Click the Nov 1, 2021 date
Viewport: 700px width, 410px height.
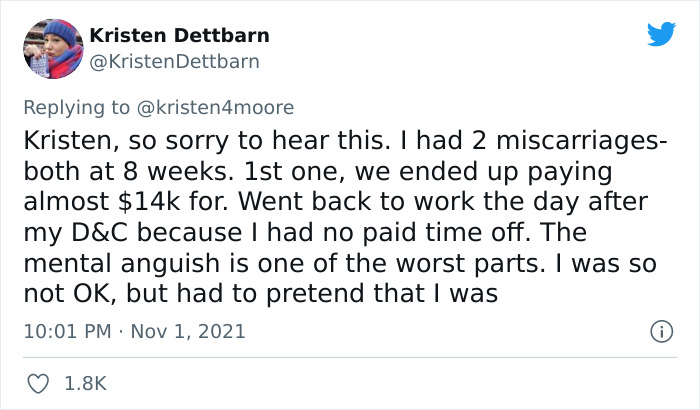189,330
